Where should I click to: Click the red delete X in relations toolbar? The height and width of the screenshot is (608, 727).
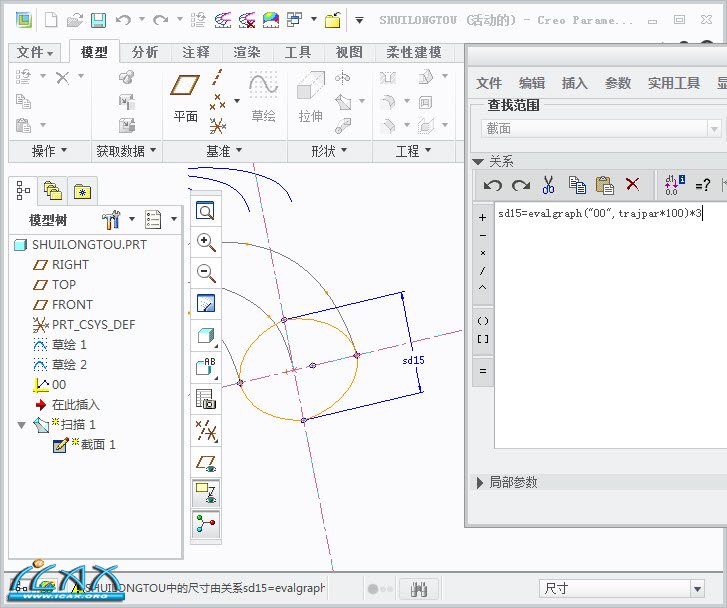[x=632, y=184]
